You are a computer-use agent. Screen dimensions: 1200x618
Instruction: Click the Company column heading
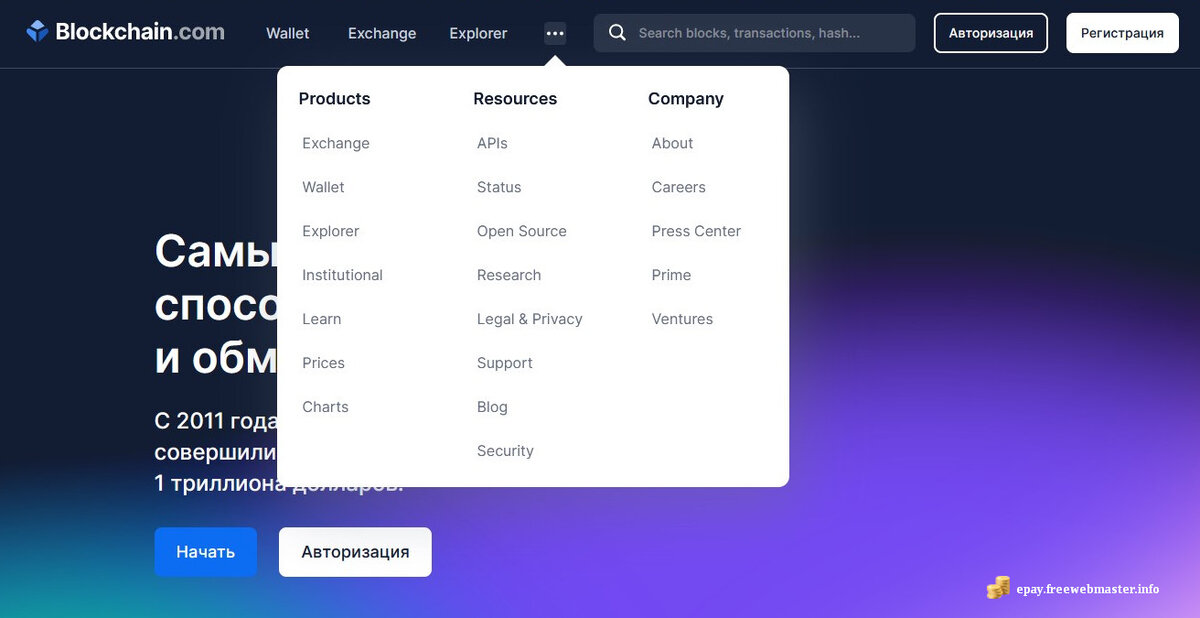(x=686, y=99)
